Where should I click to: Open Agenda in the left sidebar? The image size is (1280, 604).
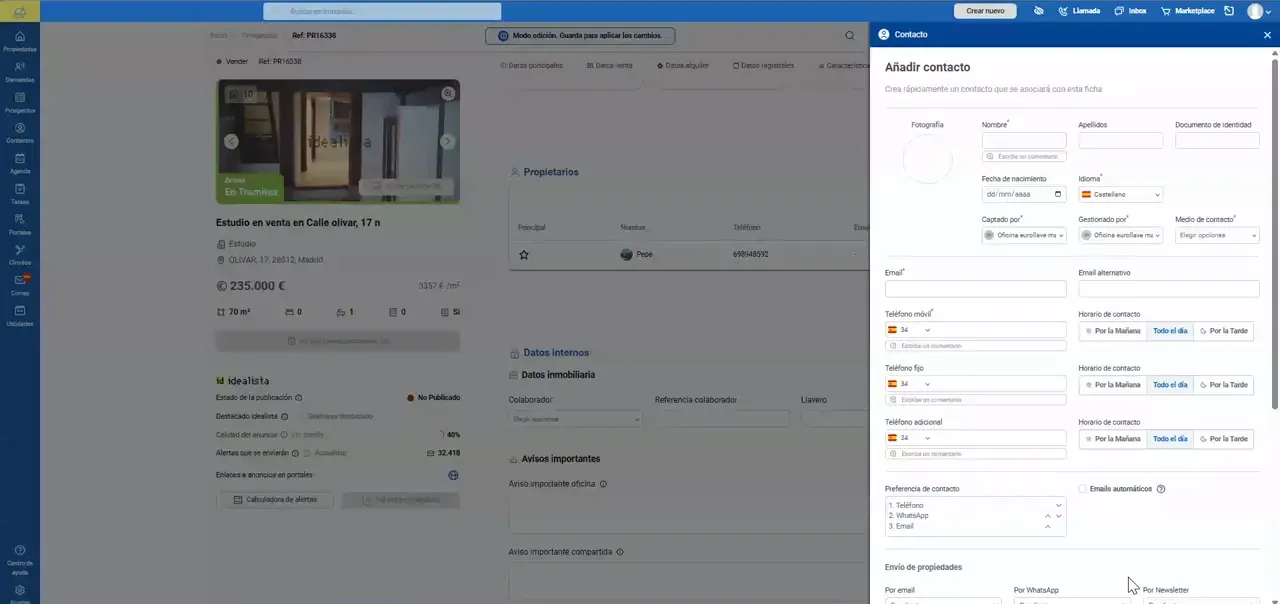tap(19, 163)
